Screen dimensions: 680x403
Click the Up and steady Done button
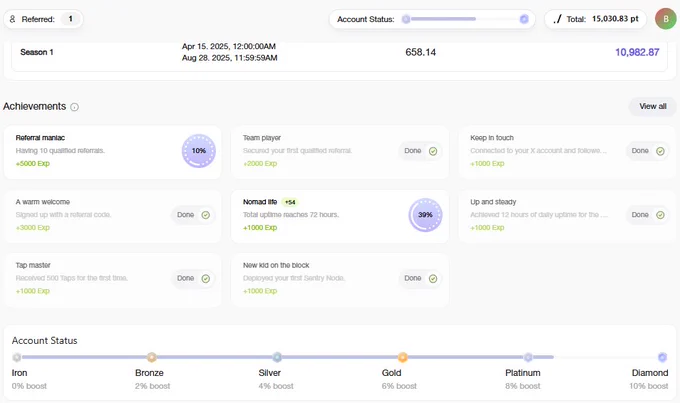[647, 215]
